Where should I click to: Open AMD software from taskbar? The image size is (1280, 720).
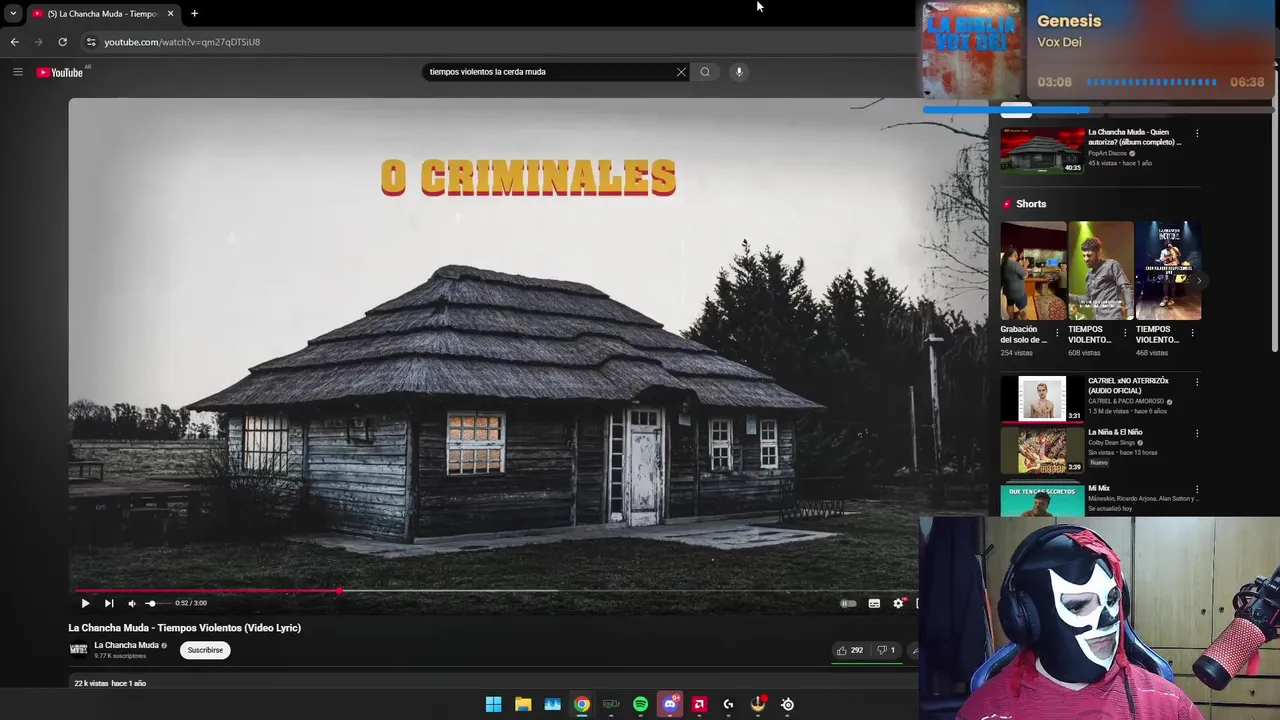tap(699, 704)
